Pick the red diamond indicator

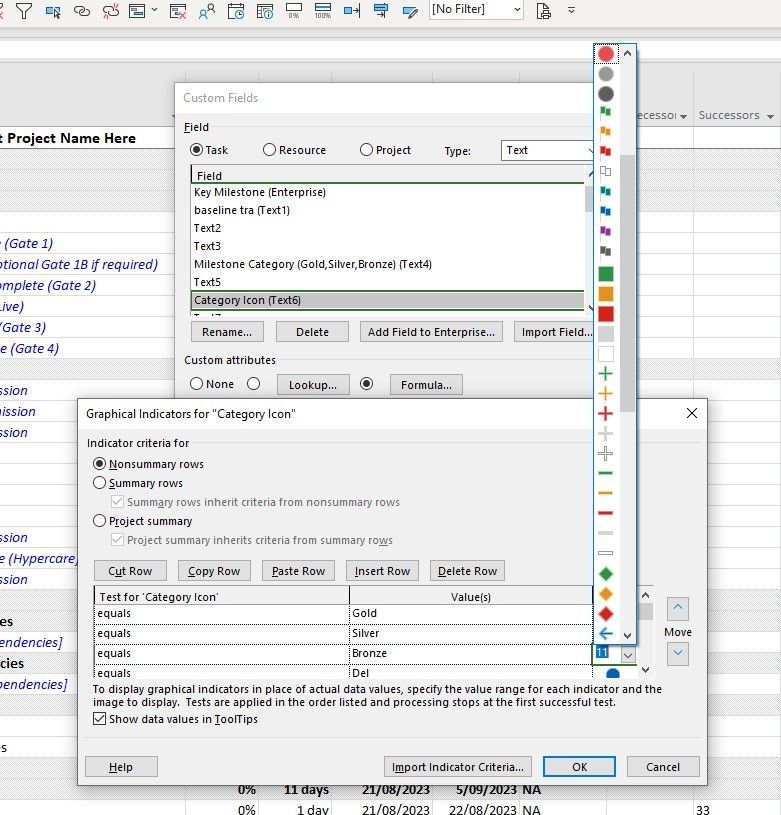click(605, 614)
